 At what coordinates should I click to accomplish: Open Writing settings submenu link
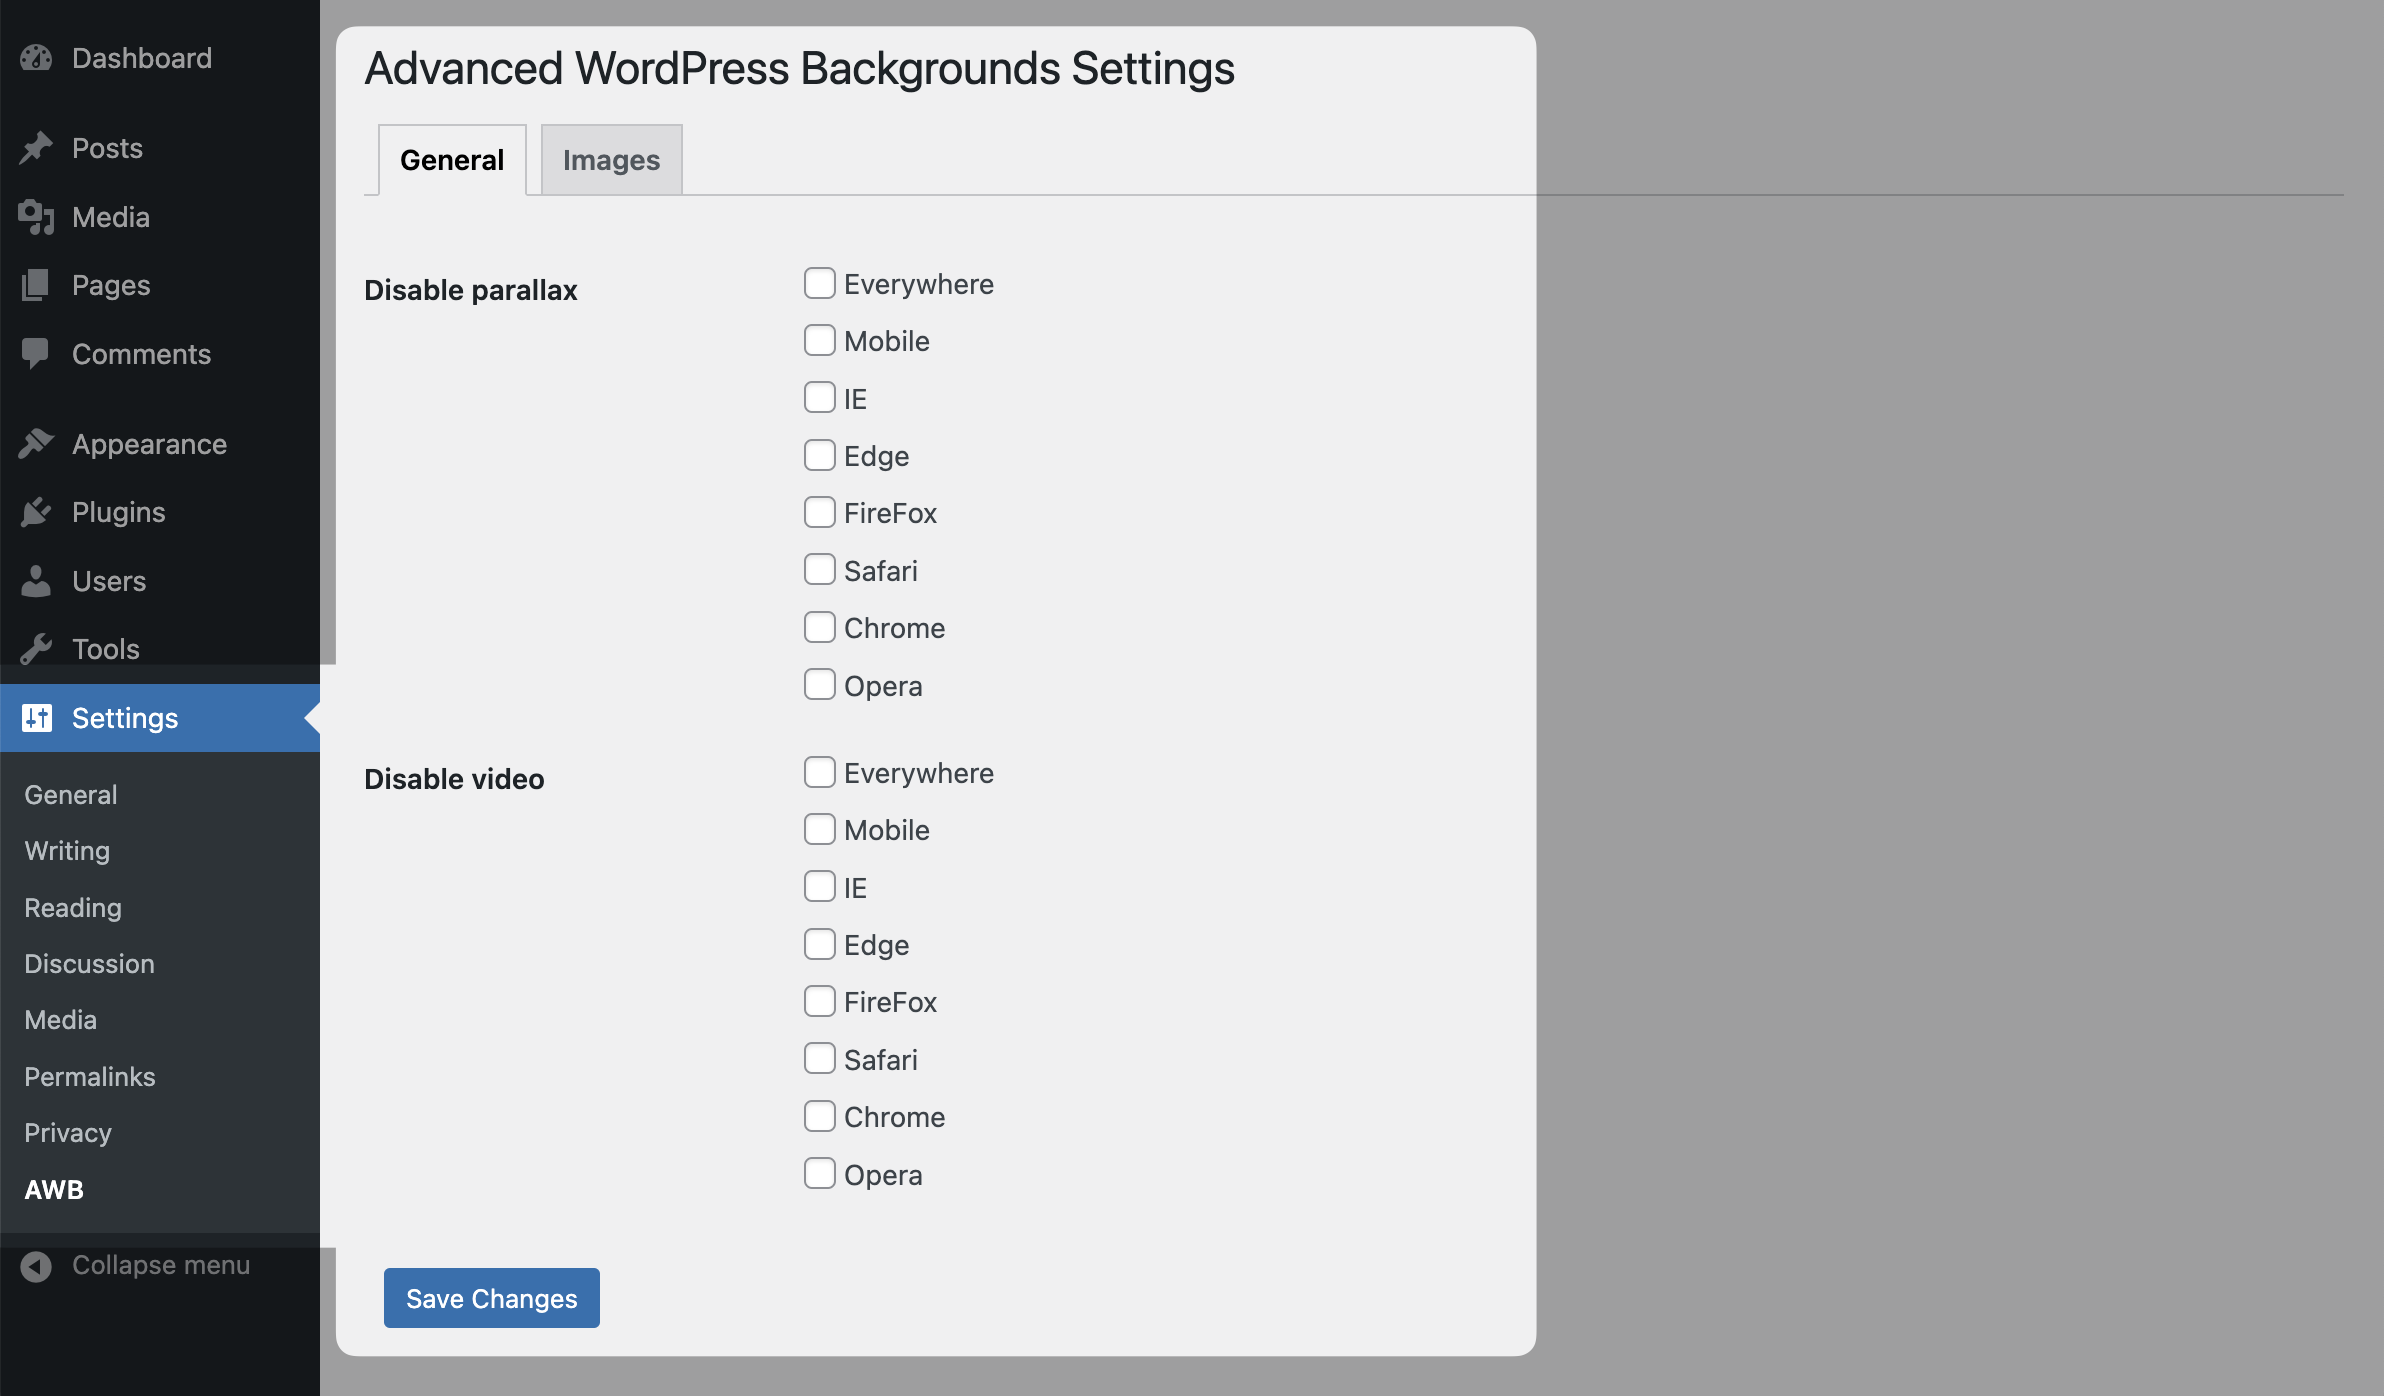click(x=67, y=851)
